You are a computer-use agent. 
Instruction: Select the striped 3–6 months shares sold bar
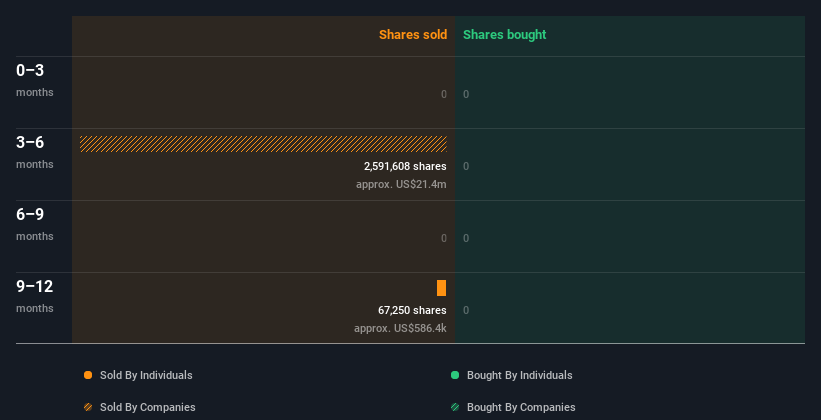[x=263, y=144]
